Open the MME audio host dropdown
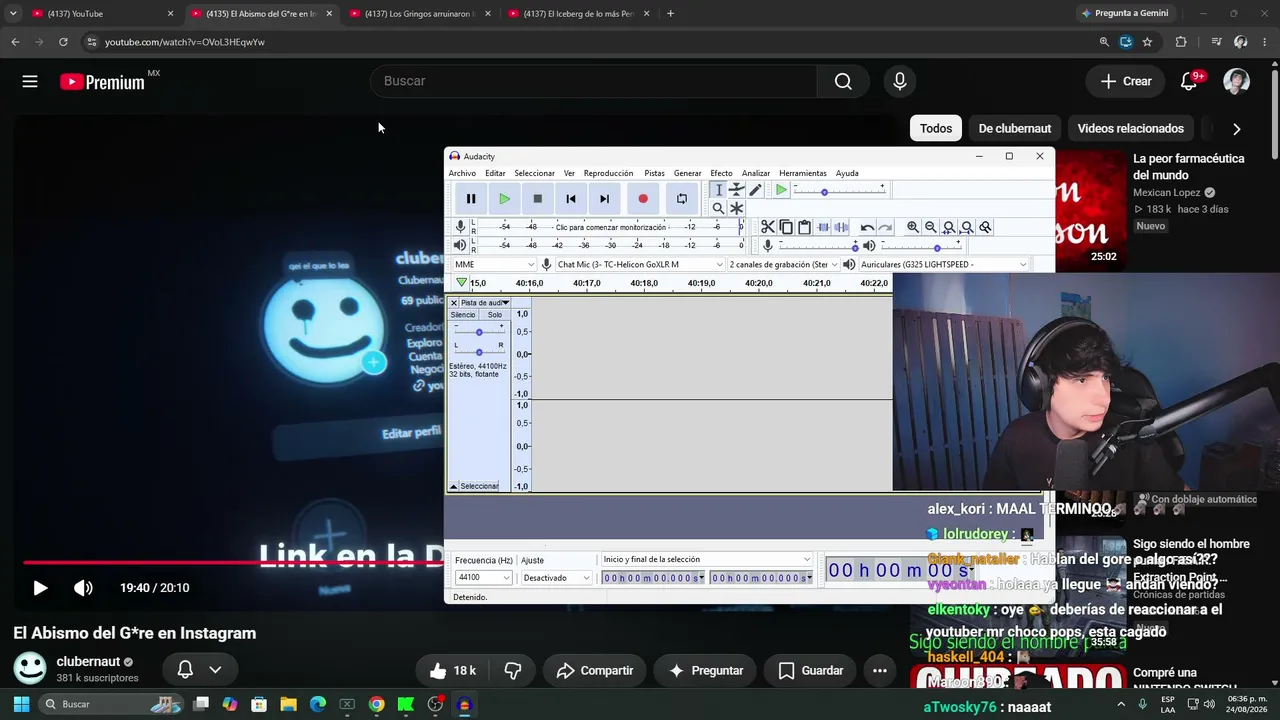The width and height of the screenshot is (1280, 720). pyautogui.click(x=494, y=264)
